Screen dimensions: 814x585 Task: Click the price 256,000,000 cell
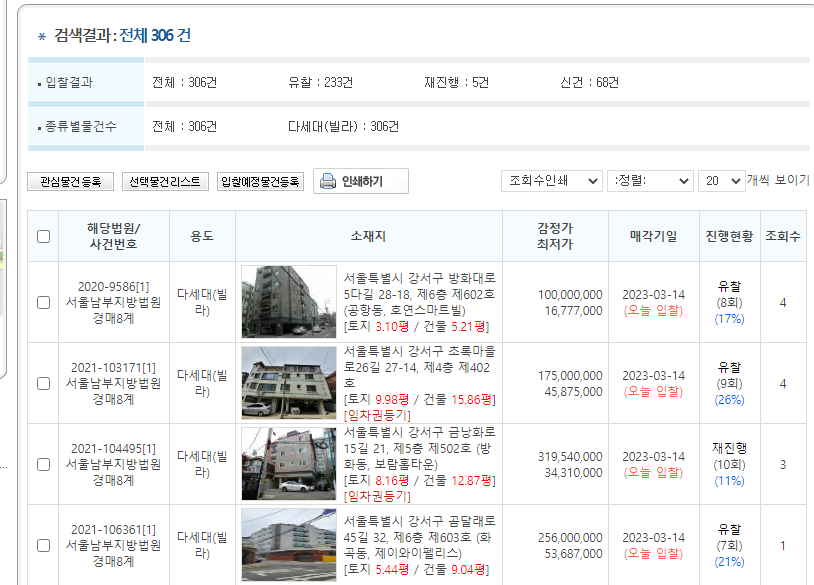tap(570, 538)
